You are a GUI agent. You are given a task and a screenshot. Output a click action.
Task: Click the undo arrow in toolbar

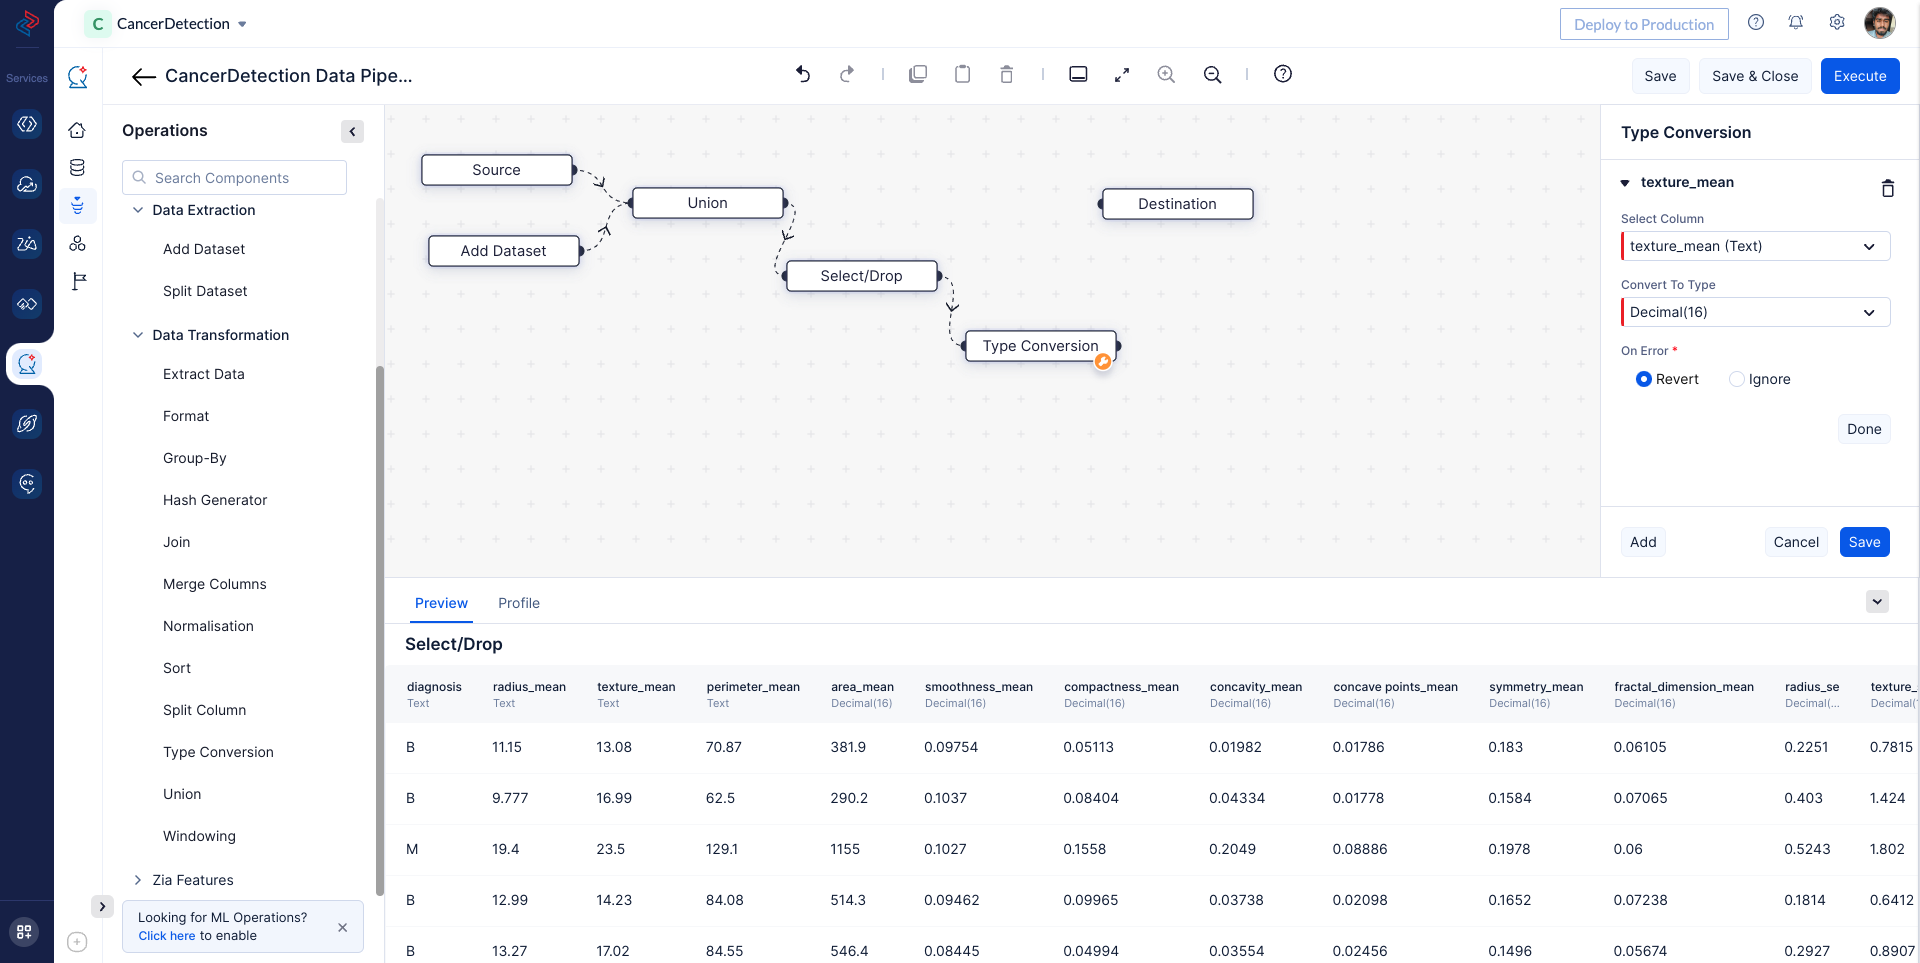click(x=803, y=74)
